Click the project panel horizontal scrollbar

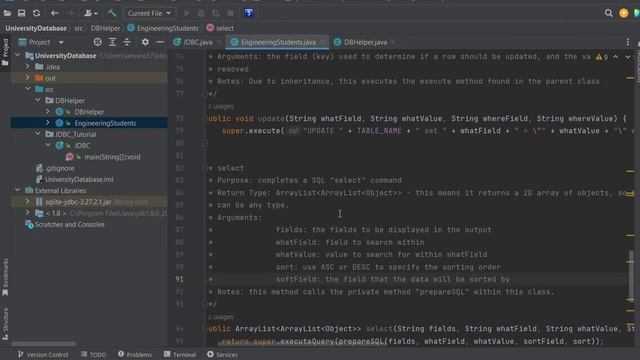click(43, 344)
